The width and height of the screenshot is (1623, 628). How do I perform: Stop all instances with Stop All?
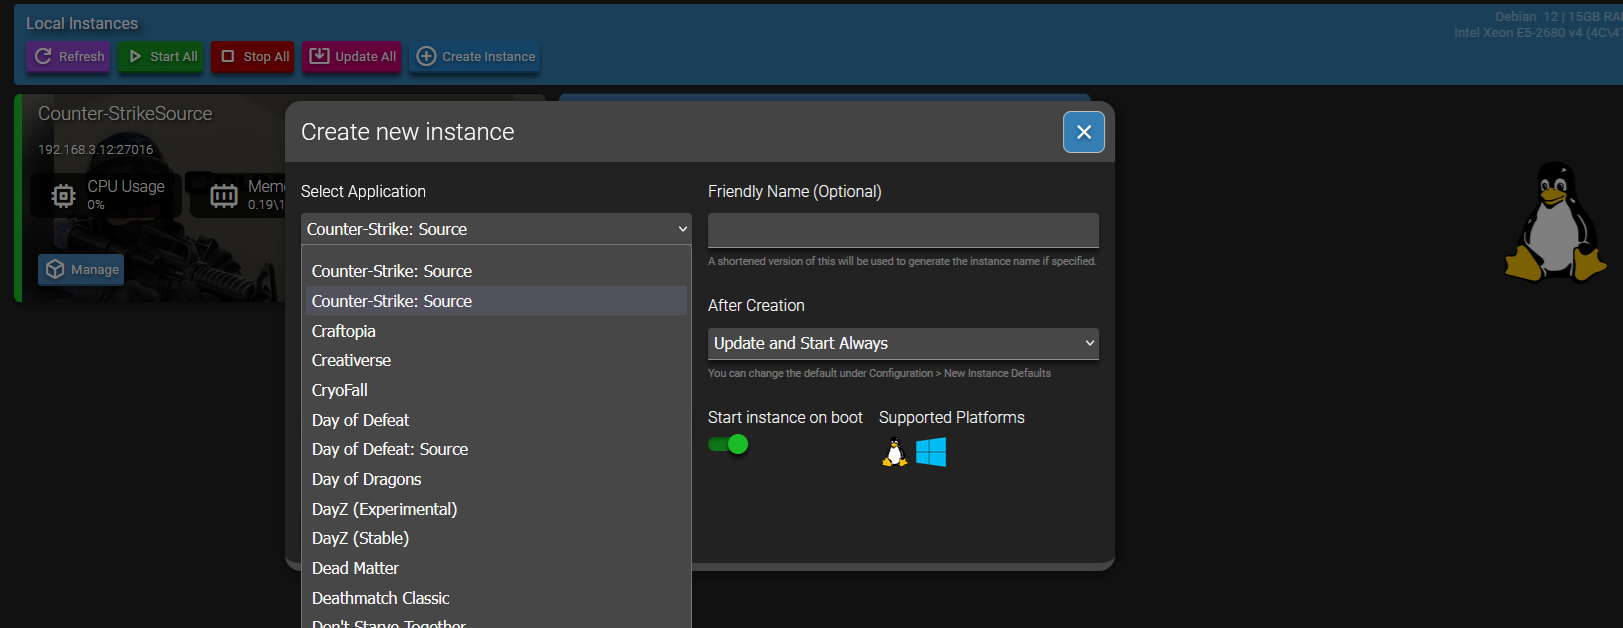tap(253, 57)
